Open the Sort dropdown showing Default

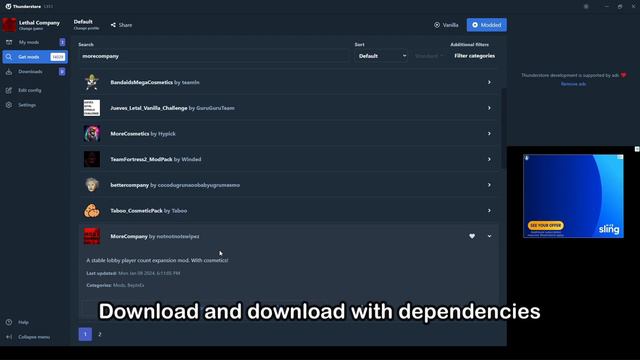(x=381, y=56)
